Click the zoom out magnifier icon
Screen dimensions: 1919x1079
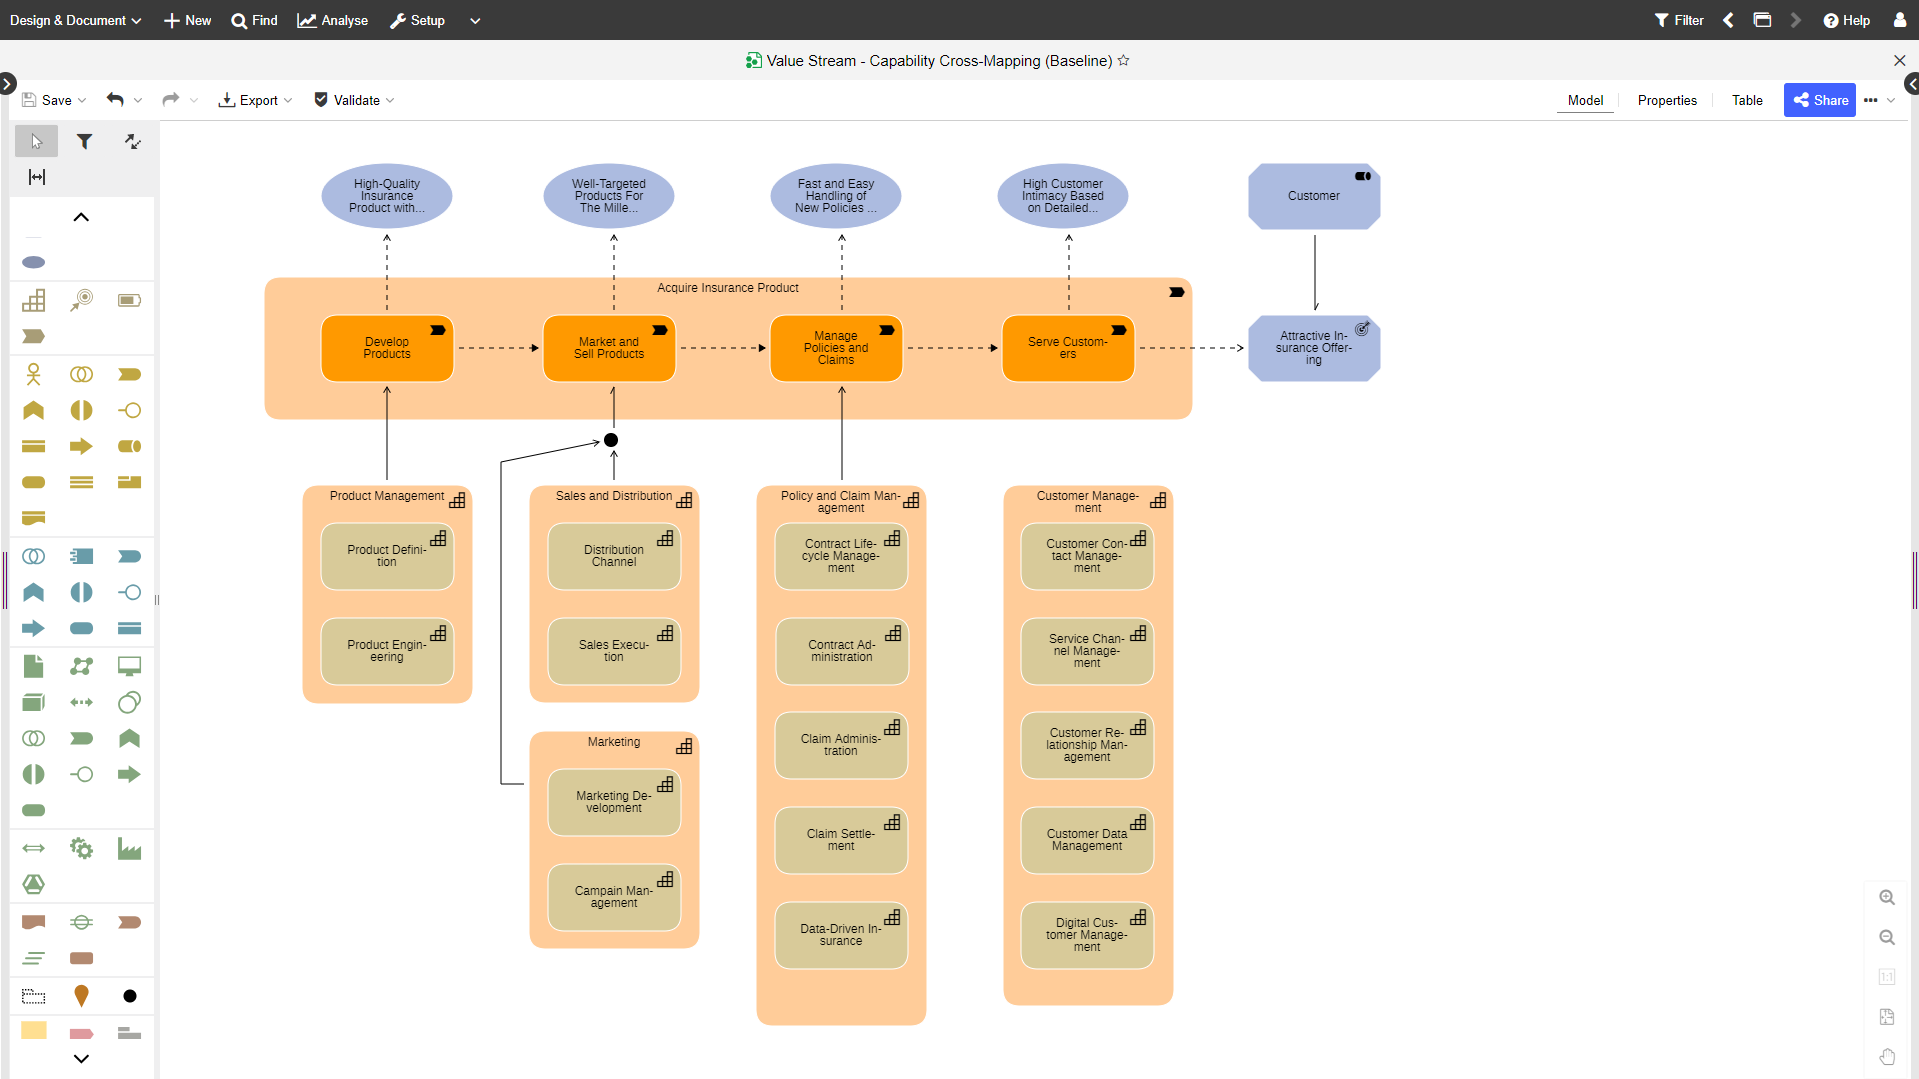[1886, 938]
